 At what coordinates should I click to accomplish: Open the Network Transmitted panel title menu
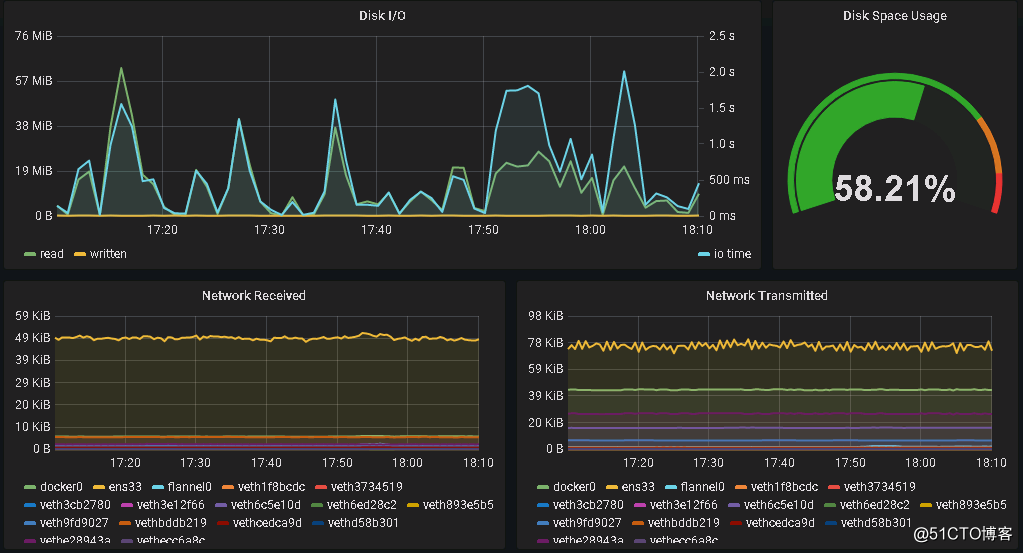coord(767,295)
